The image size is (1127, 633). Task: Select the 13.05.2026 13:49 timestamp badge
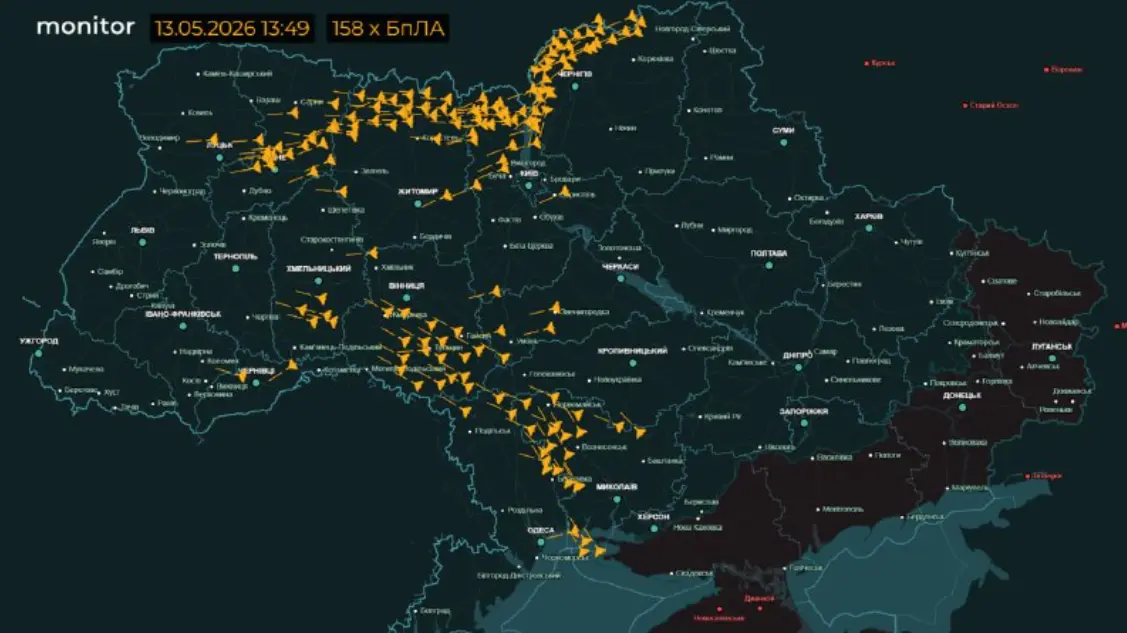pos(232,29)
